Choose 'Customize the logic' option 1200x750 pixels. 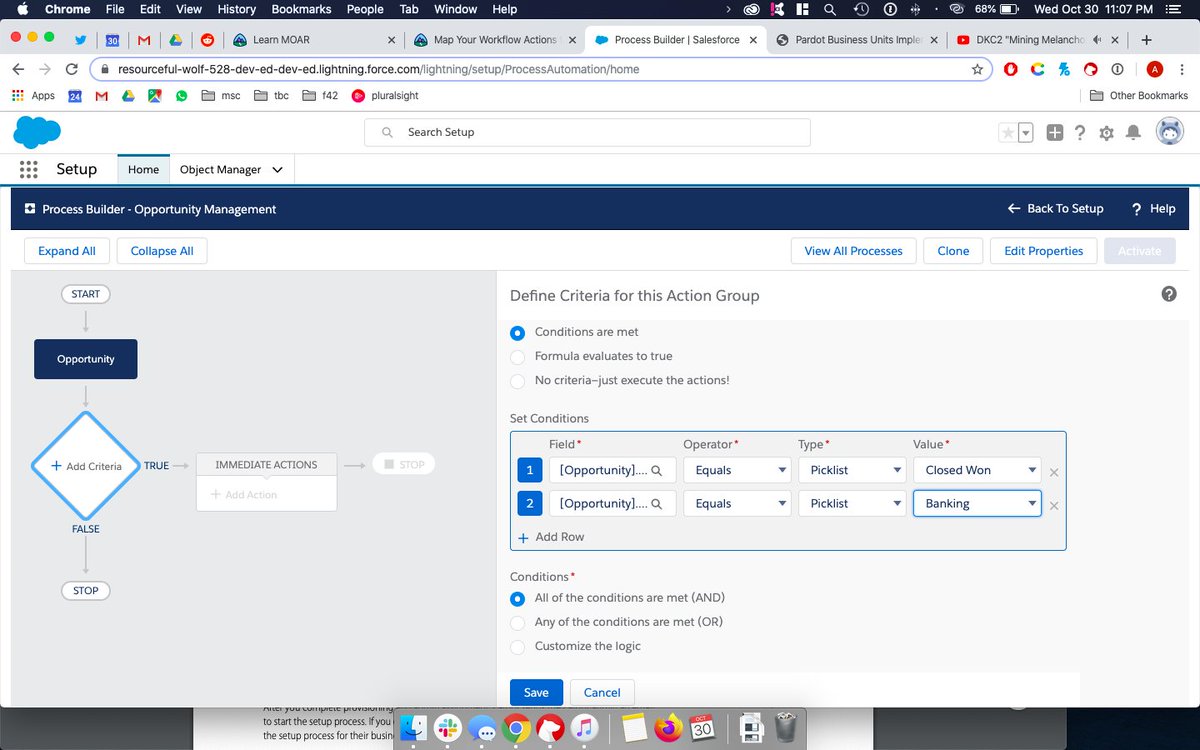click(x=518, y=646)
